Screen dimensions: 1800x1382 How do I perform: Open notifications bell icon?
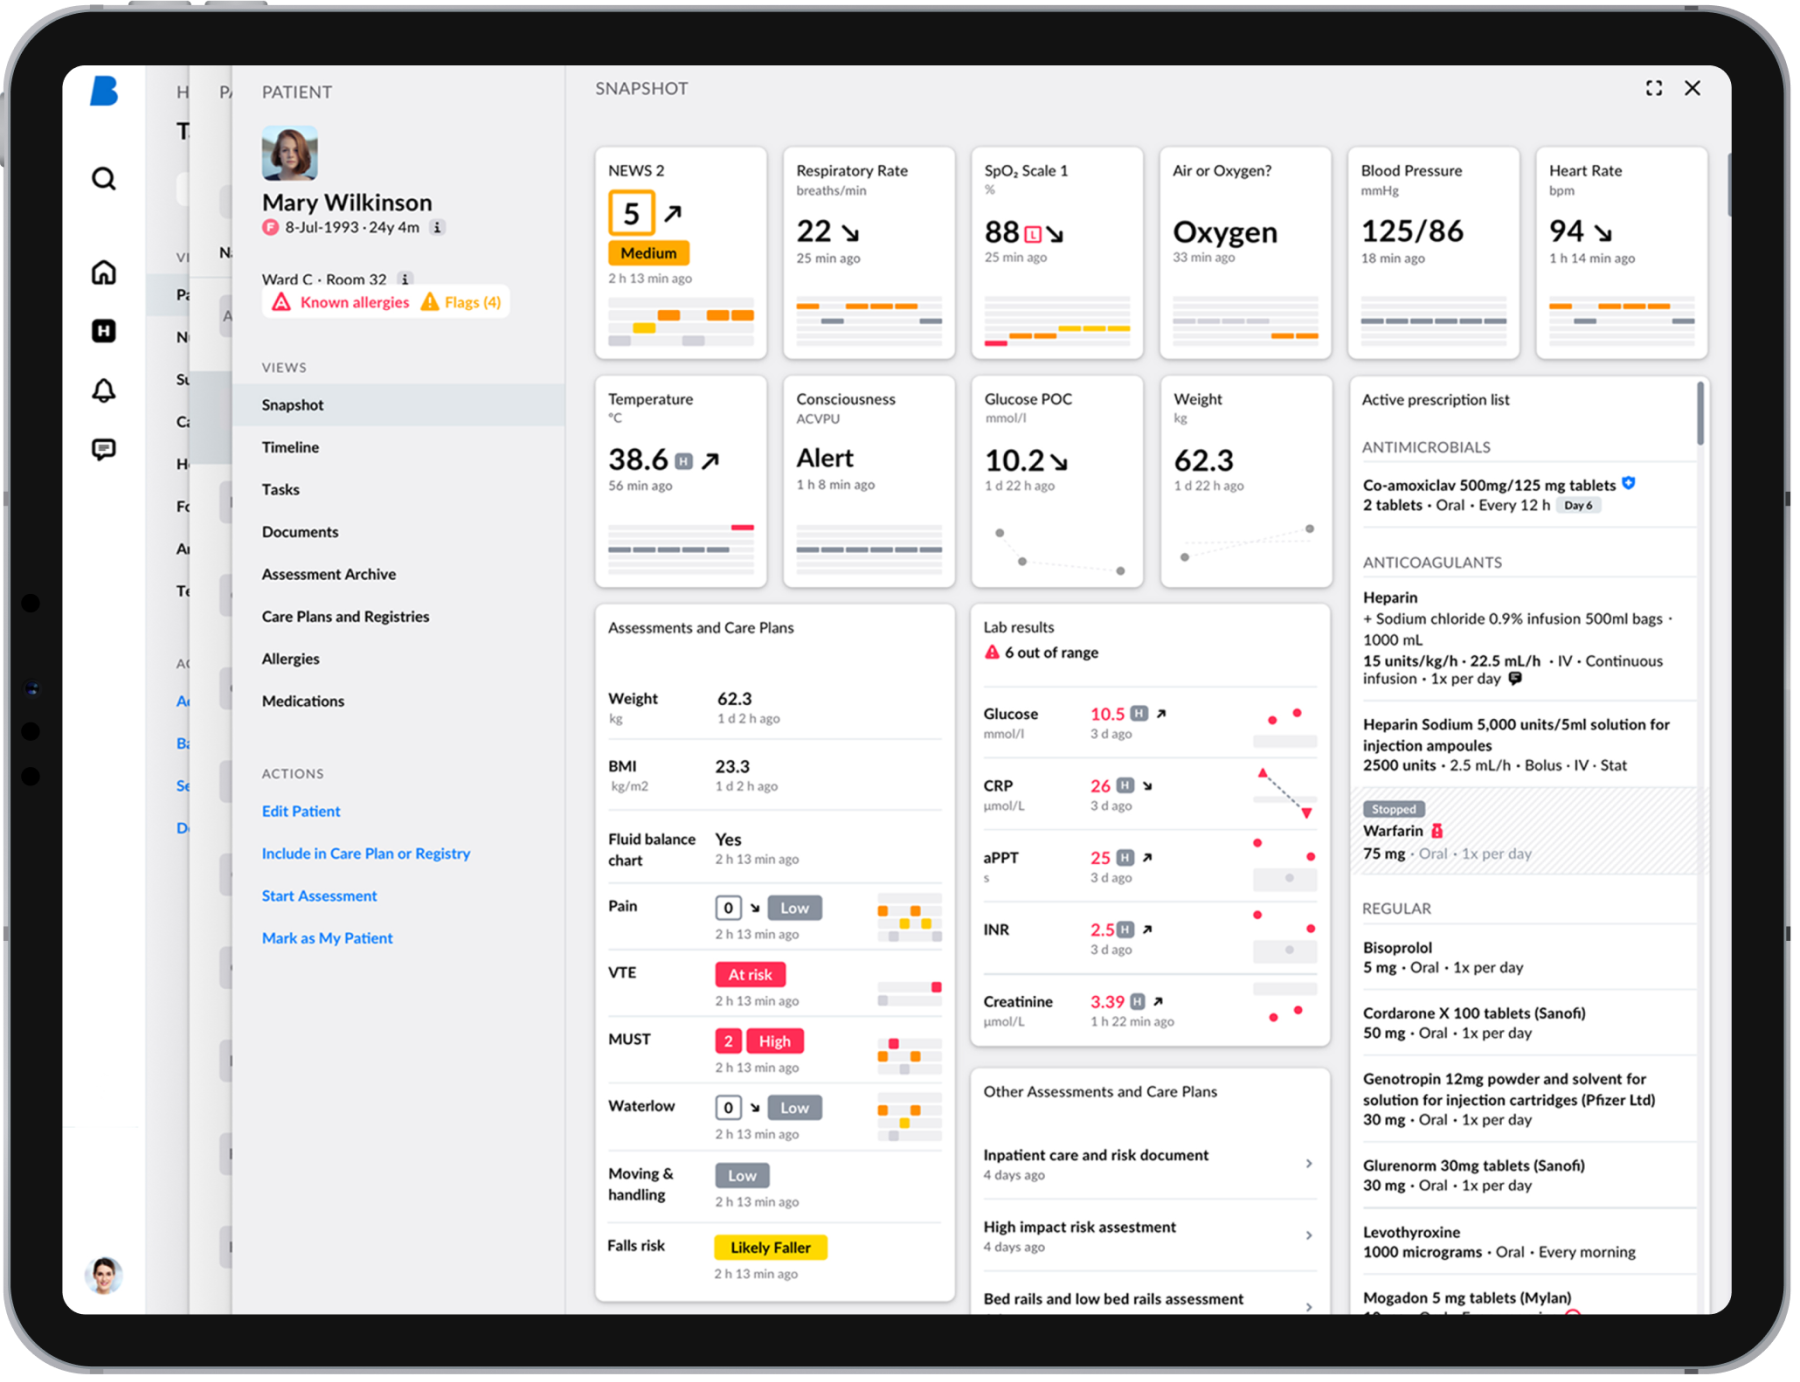coord(104,390)
